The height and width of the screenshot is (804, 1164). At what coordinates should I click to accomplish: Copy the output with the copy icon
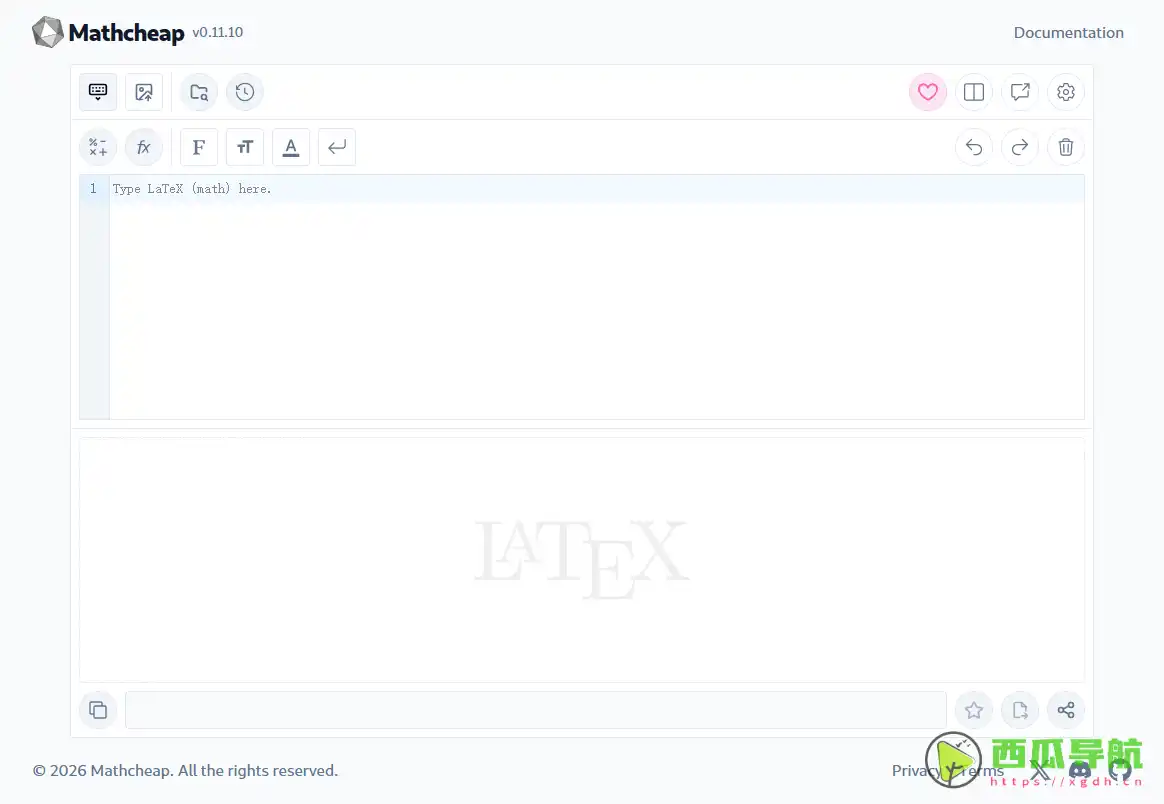click(x=98, y=710)
